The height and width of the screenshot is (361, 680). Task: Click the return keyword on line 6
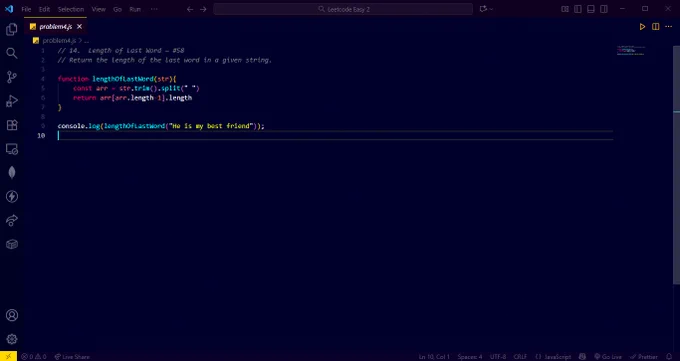pos(85,98)
